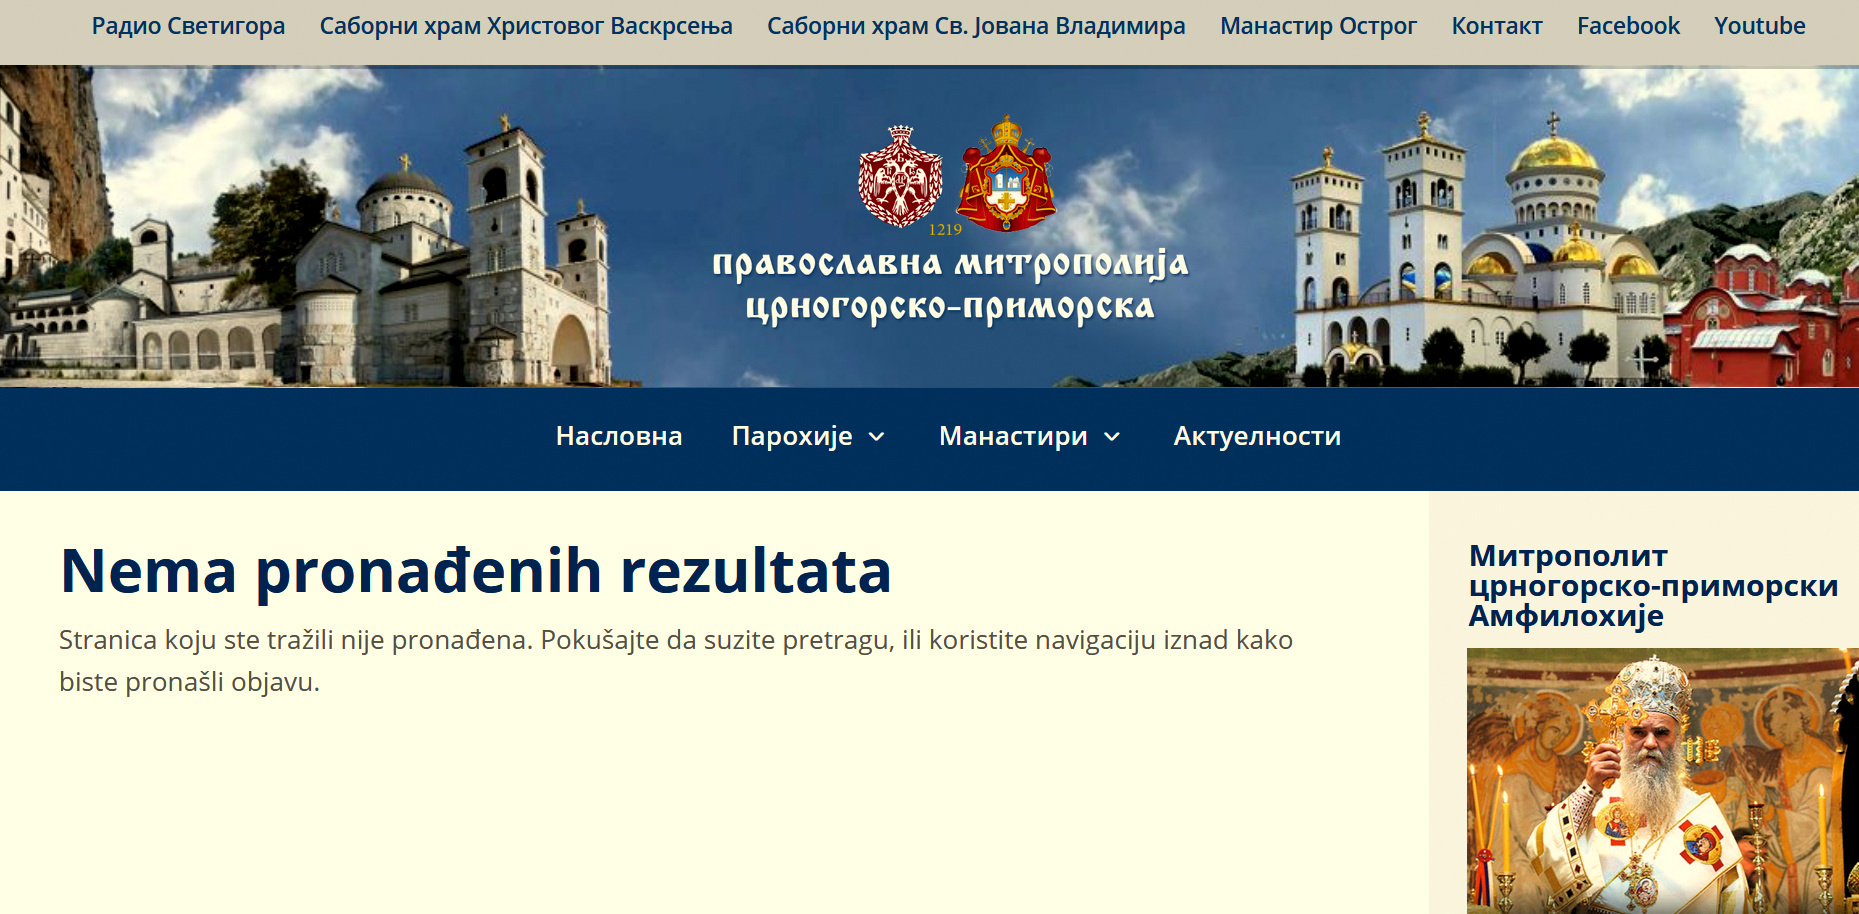This screenshot has height=914, width=1859.
Task: Open the Радио Светигора link
Action: [x=188, y=26]
